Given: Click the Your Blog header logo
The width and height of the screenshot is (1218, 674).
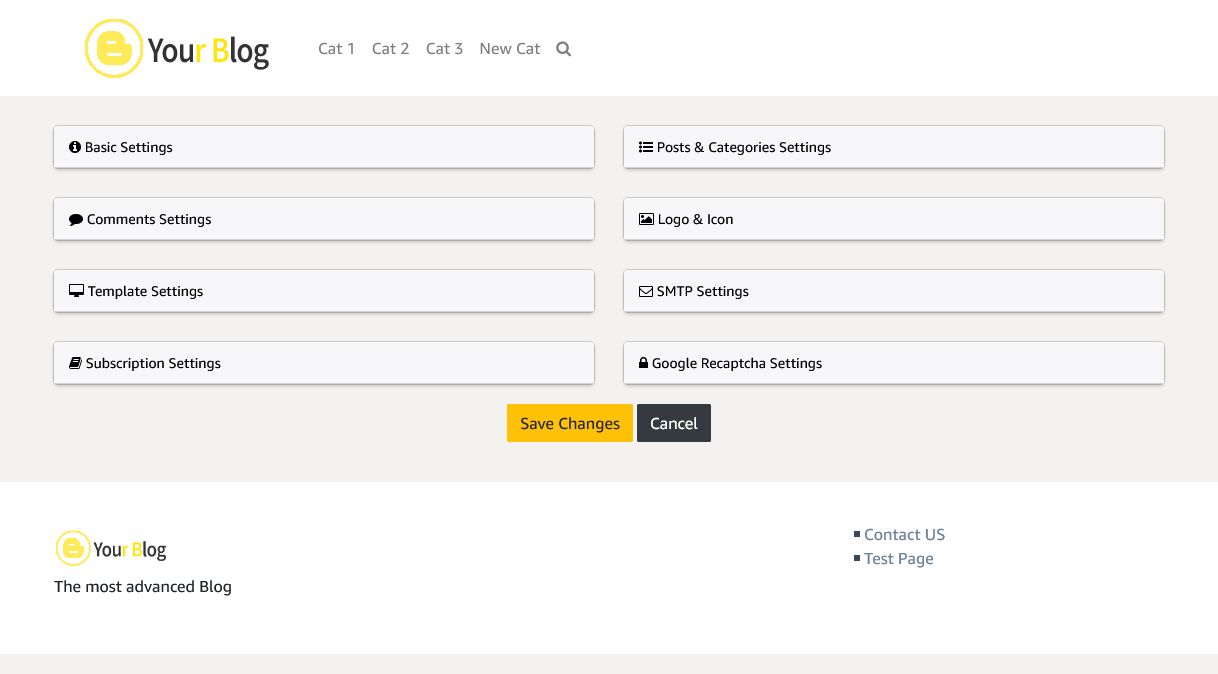Looking at the screenshot, I should pos(177,49).
